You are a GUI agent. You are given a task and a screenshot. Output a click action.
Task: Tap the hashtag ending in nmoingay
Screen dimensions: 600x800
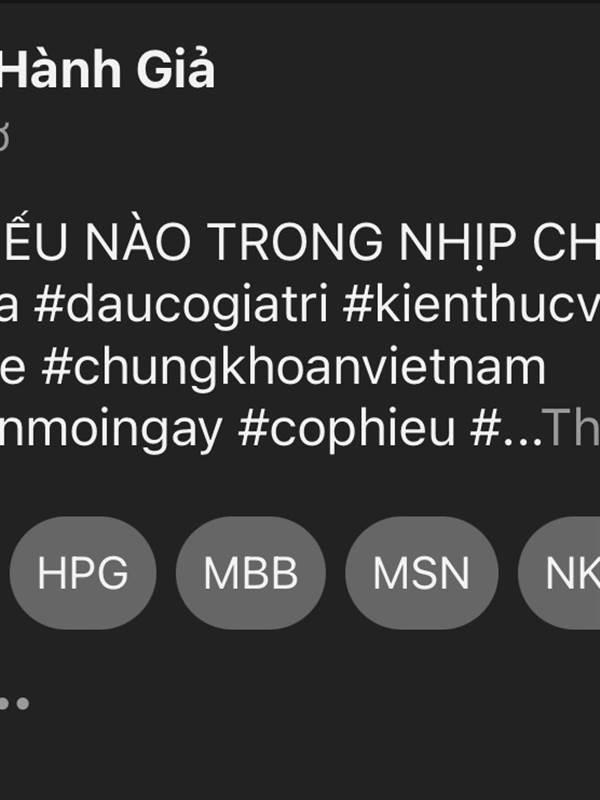[x=111, y=431]
